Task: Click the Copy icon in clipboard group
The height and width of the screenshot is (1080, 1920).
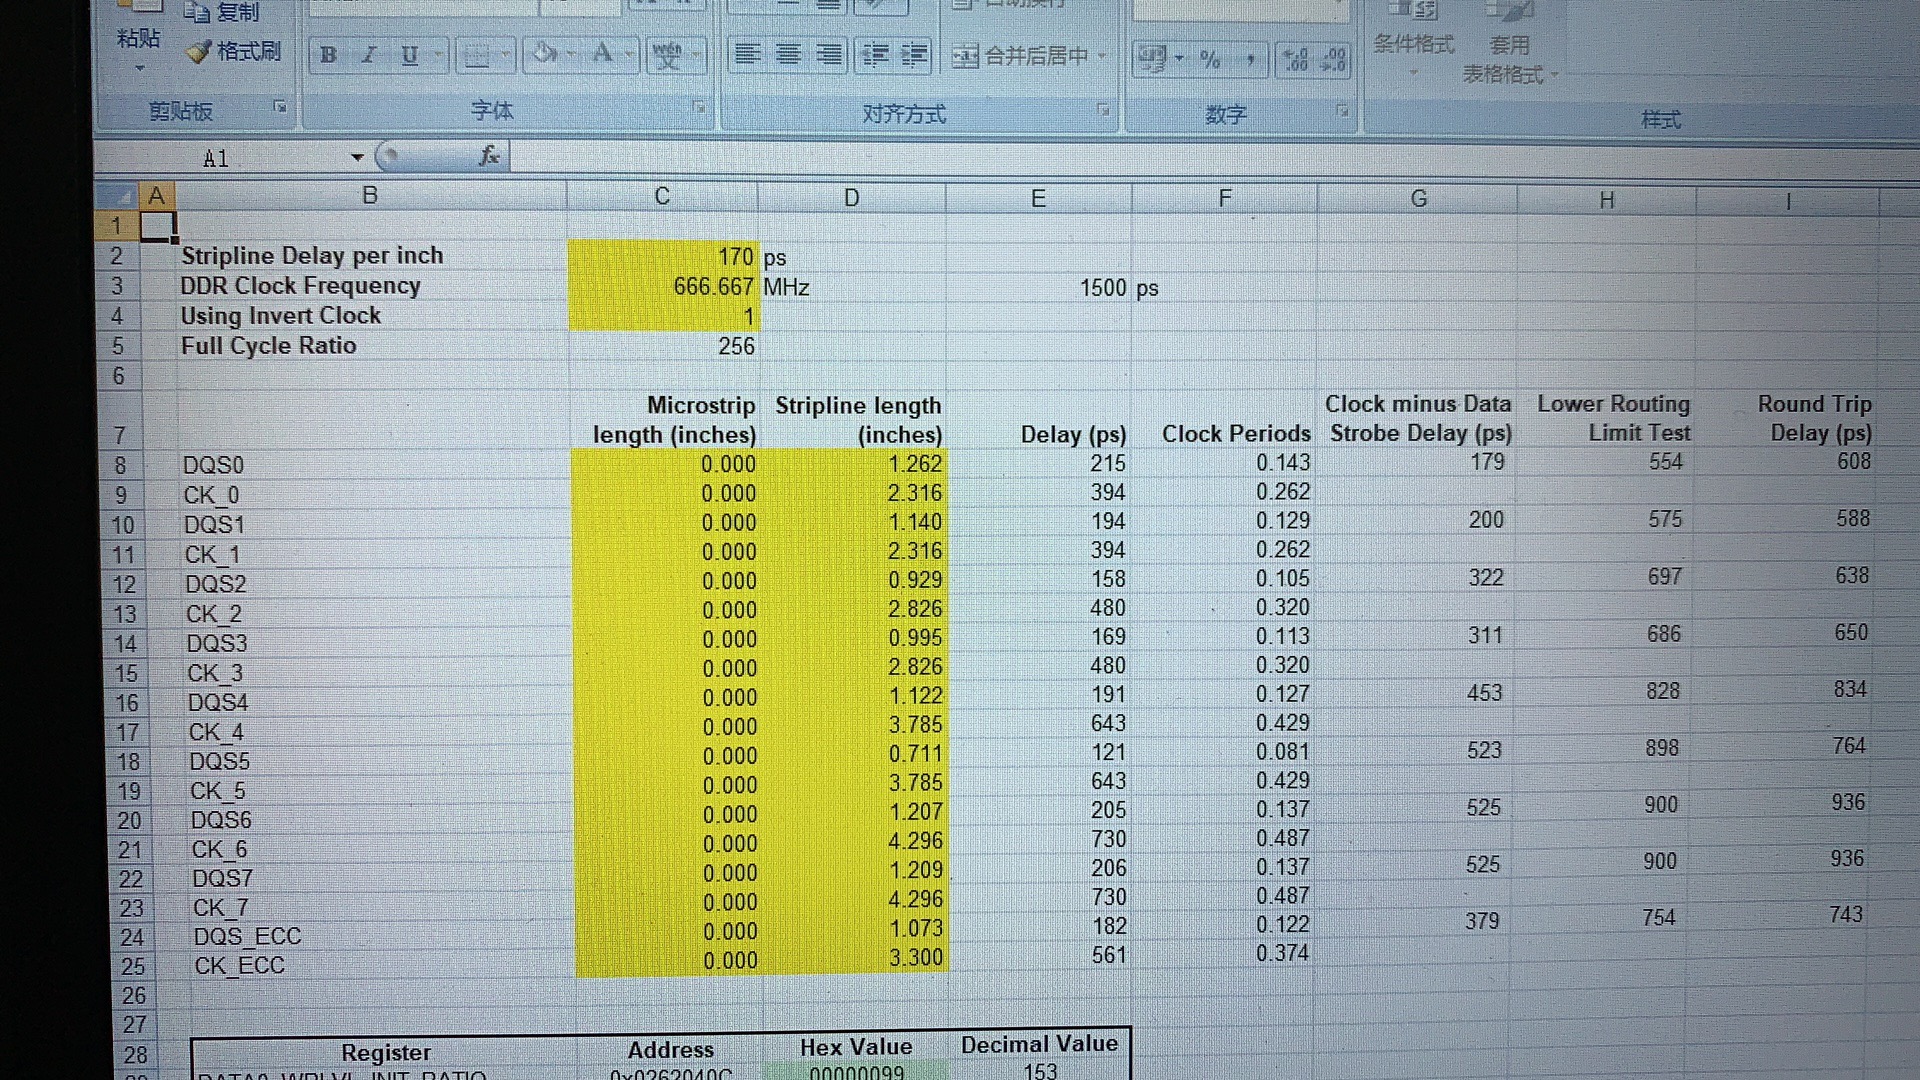Action: [x=198, y=12]
